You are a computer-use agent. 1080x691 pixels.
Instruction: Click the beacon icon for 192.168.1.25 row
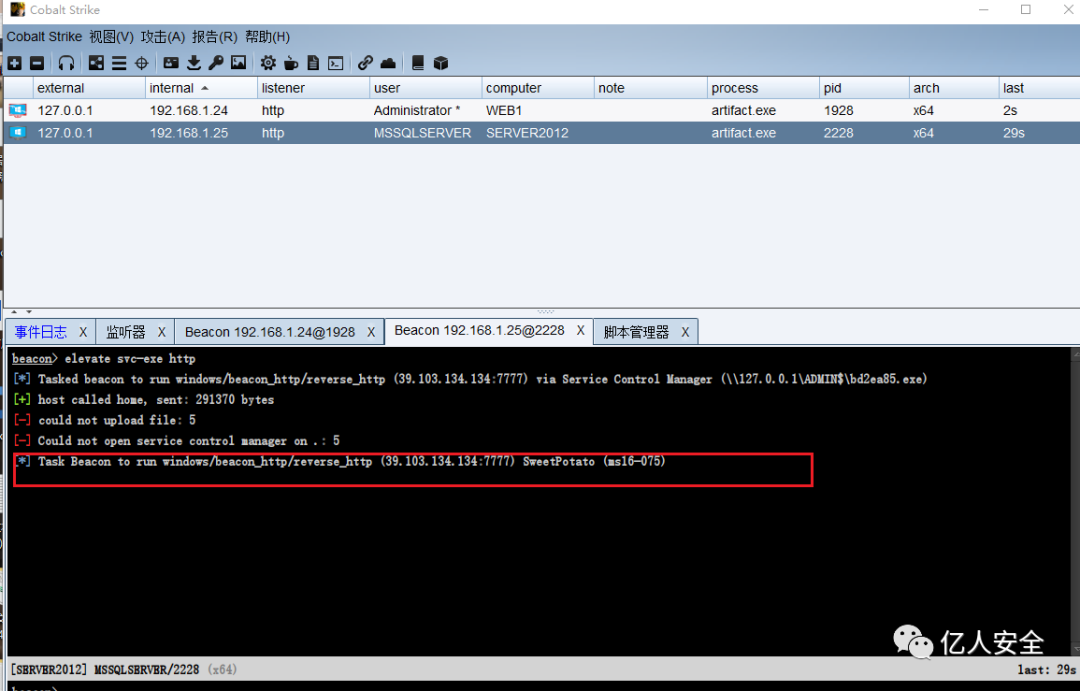(x=18, y=132)
